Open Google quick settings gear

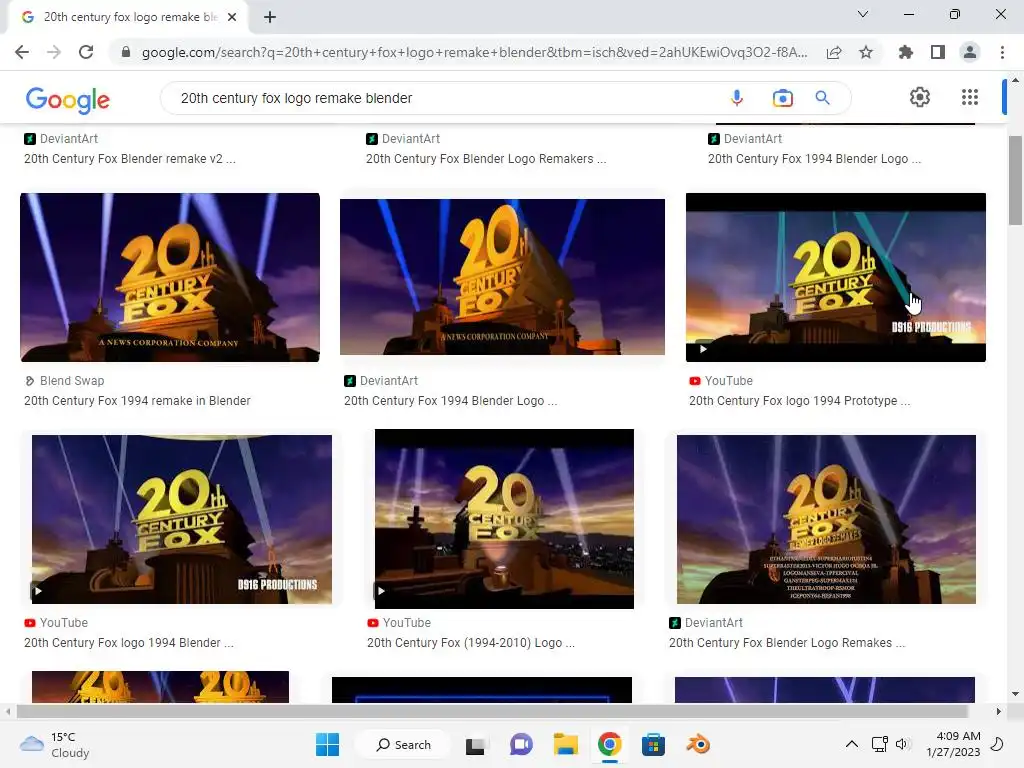(x=920, y=97)
